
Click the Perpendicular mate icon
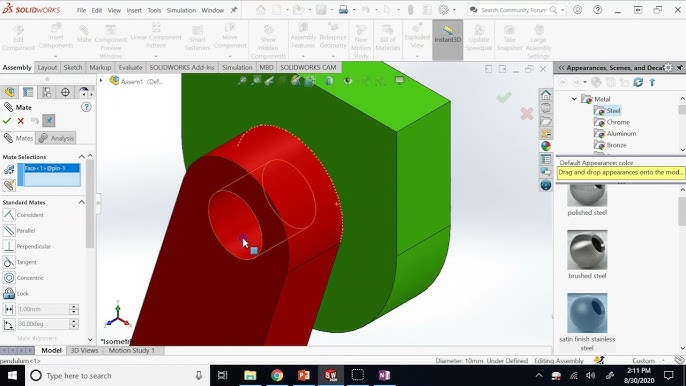coord(9,246)
